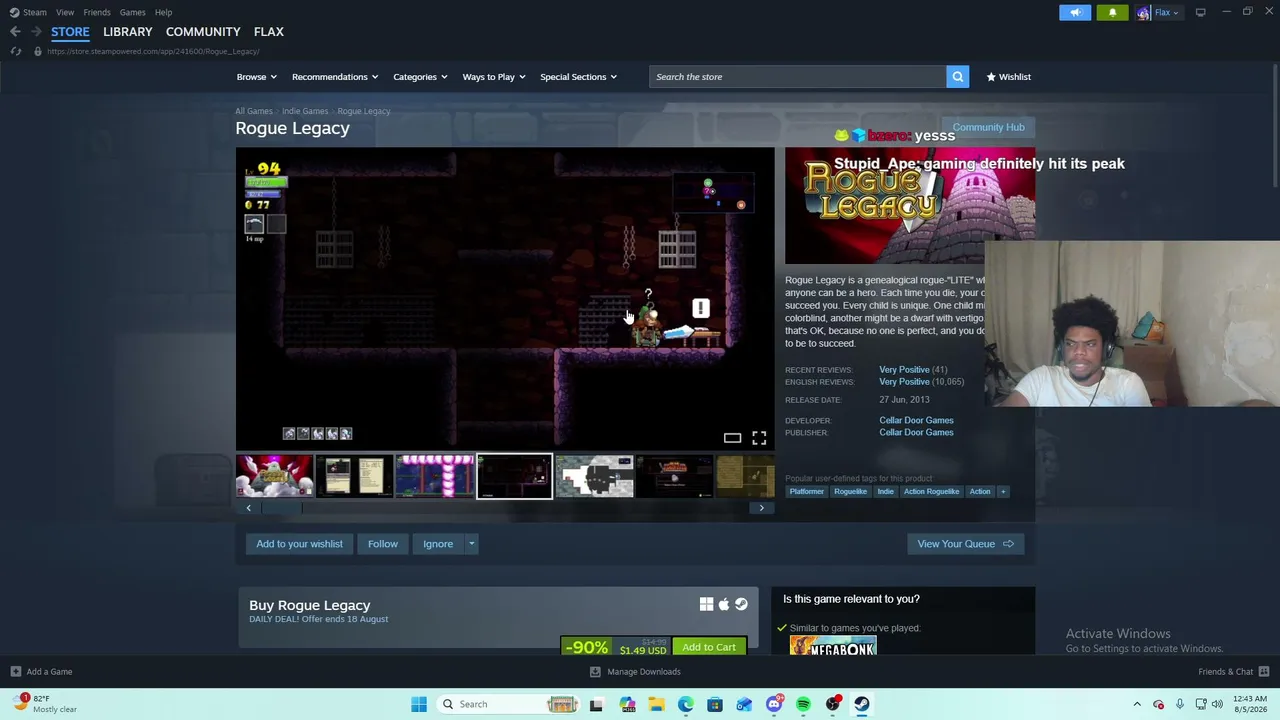Open the Games menu
The height and width of the screenshot is (720, 1280).
tap(132, 12)
